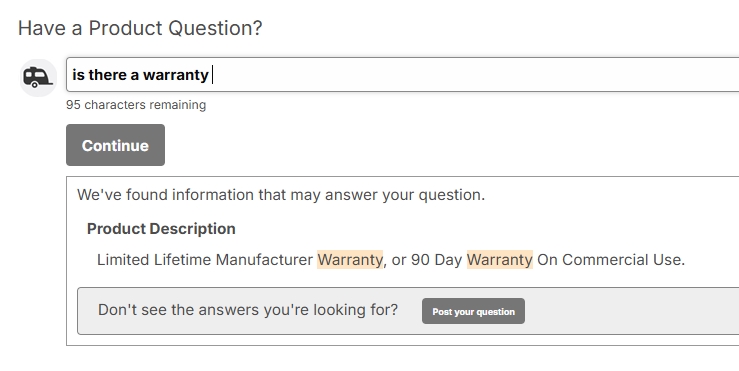Viewport: 739px width, 371px height.
Task: Click the first highlighted Warranty word
Action: click(x=350, y=260)
